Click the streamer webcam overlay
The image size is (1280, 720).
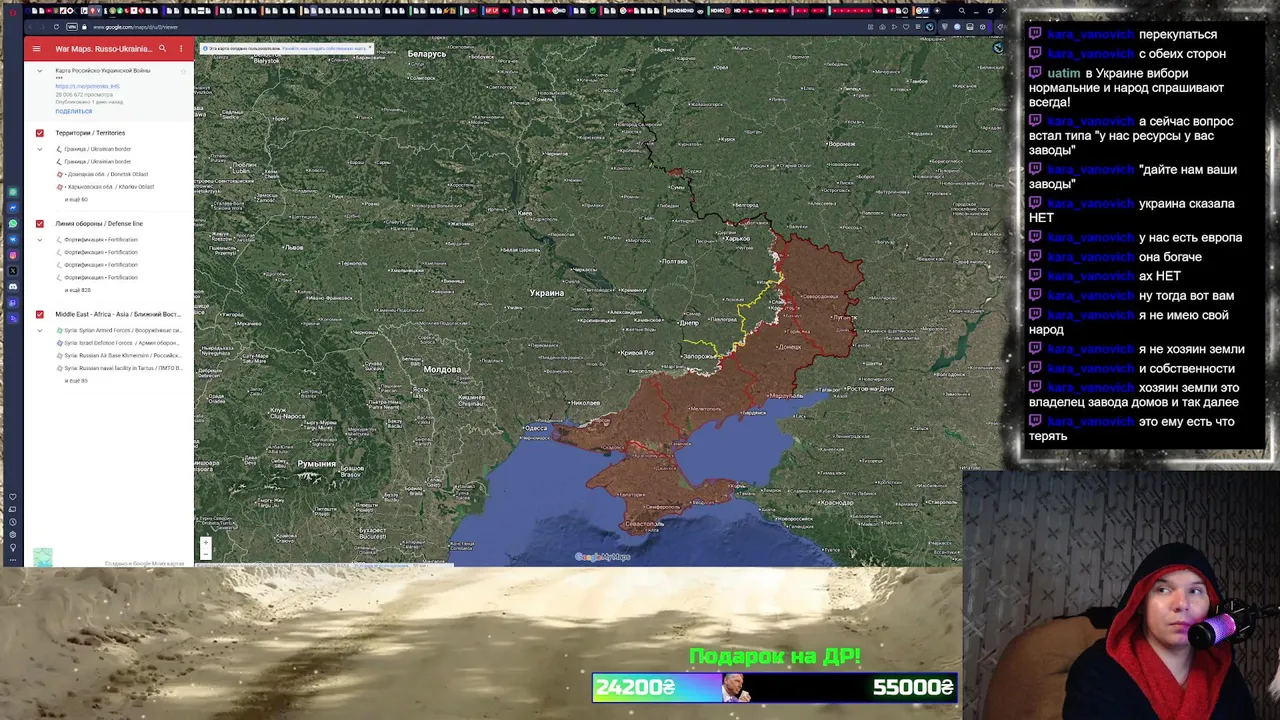(1121, 595)
